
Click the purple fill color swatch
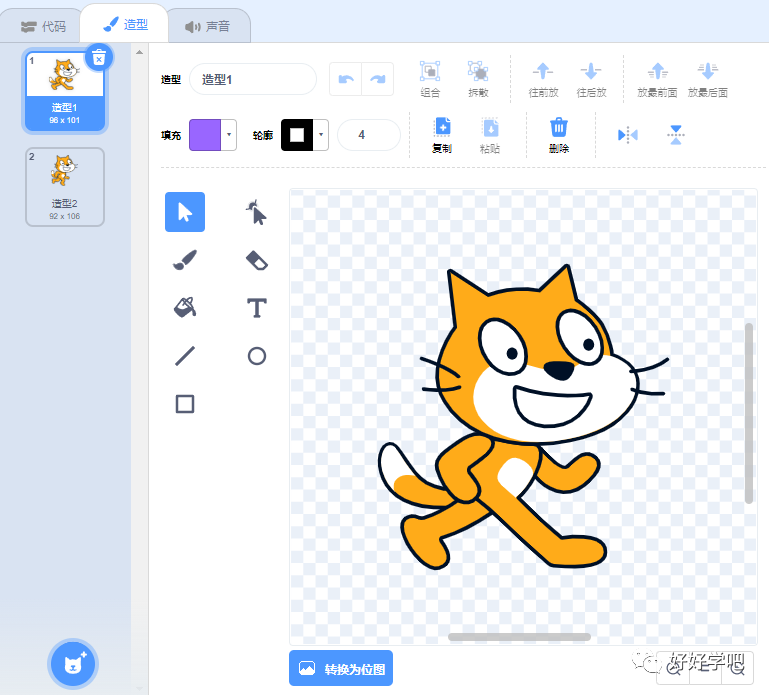[x=205, y=134]
